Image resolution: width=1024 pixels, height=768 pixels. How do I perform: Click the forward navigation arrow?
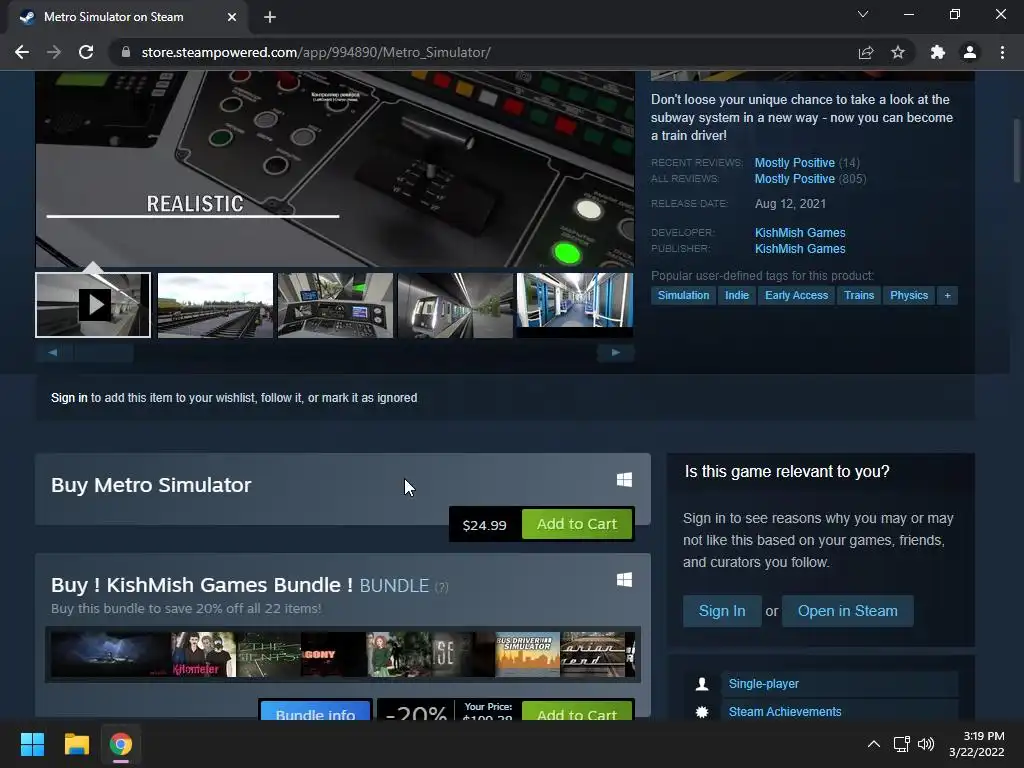point(54,52)
